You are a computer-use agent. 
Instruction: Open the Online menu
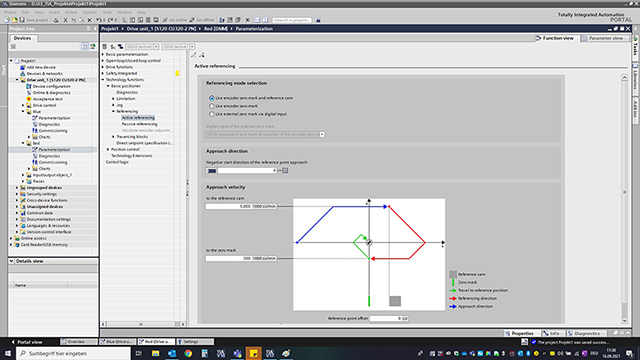(71, 12)
